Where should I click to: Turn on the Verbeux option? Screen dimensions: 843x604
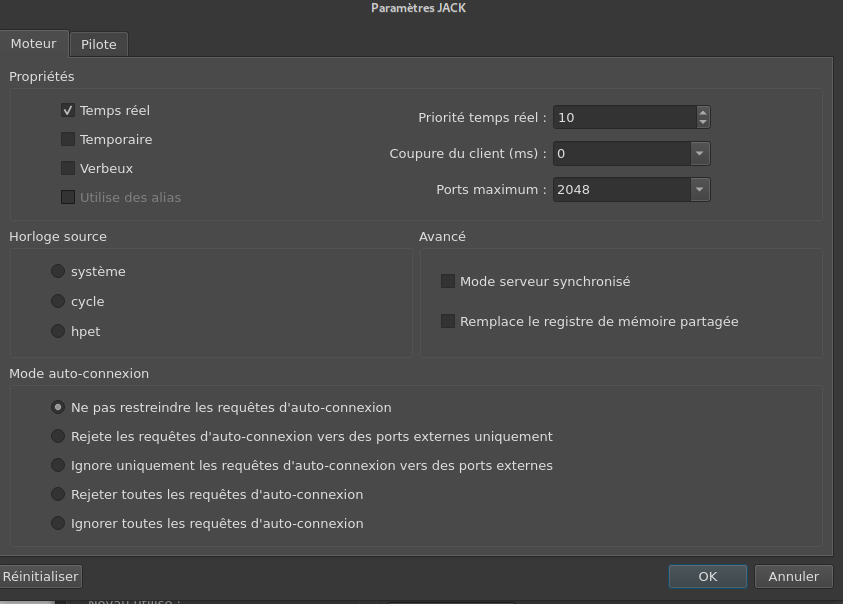[x=68, y=169]
